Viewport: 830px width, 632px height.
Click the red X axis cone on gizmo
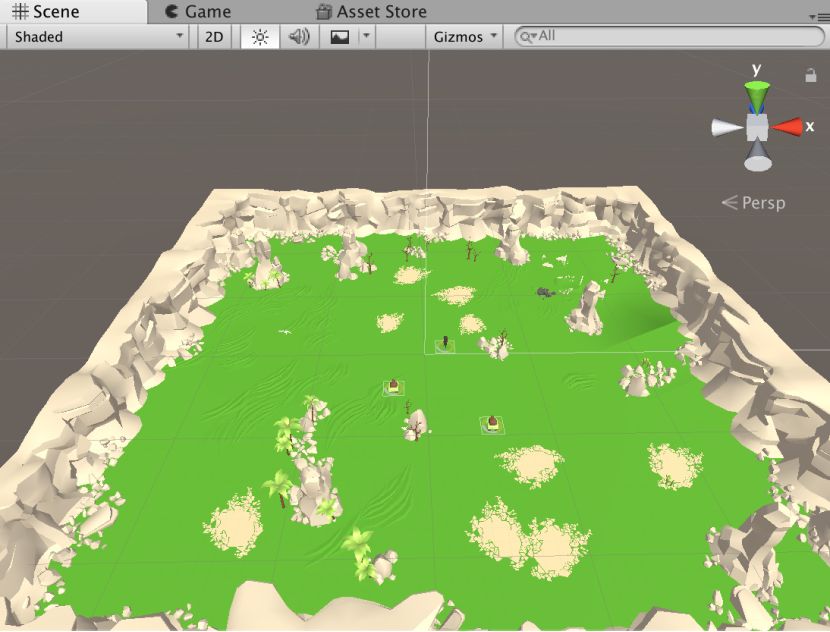[789, 127]
